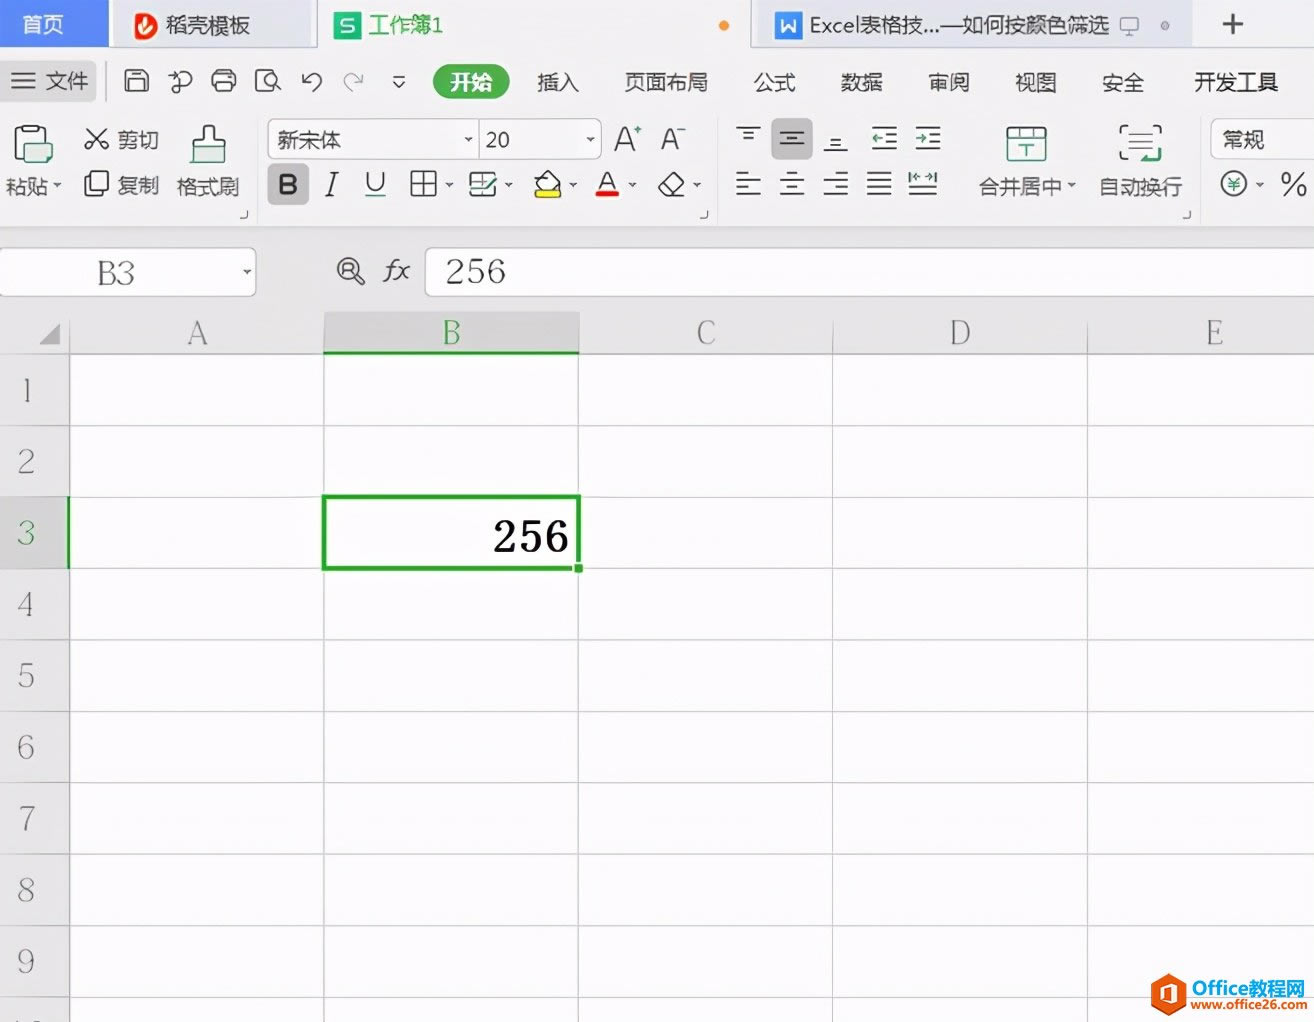
Task: Align text right horizontally
Action: click(835, 183)
